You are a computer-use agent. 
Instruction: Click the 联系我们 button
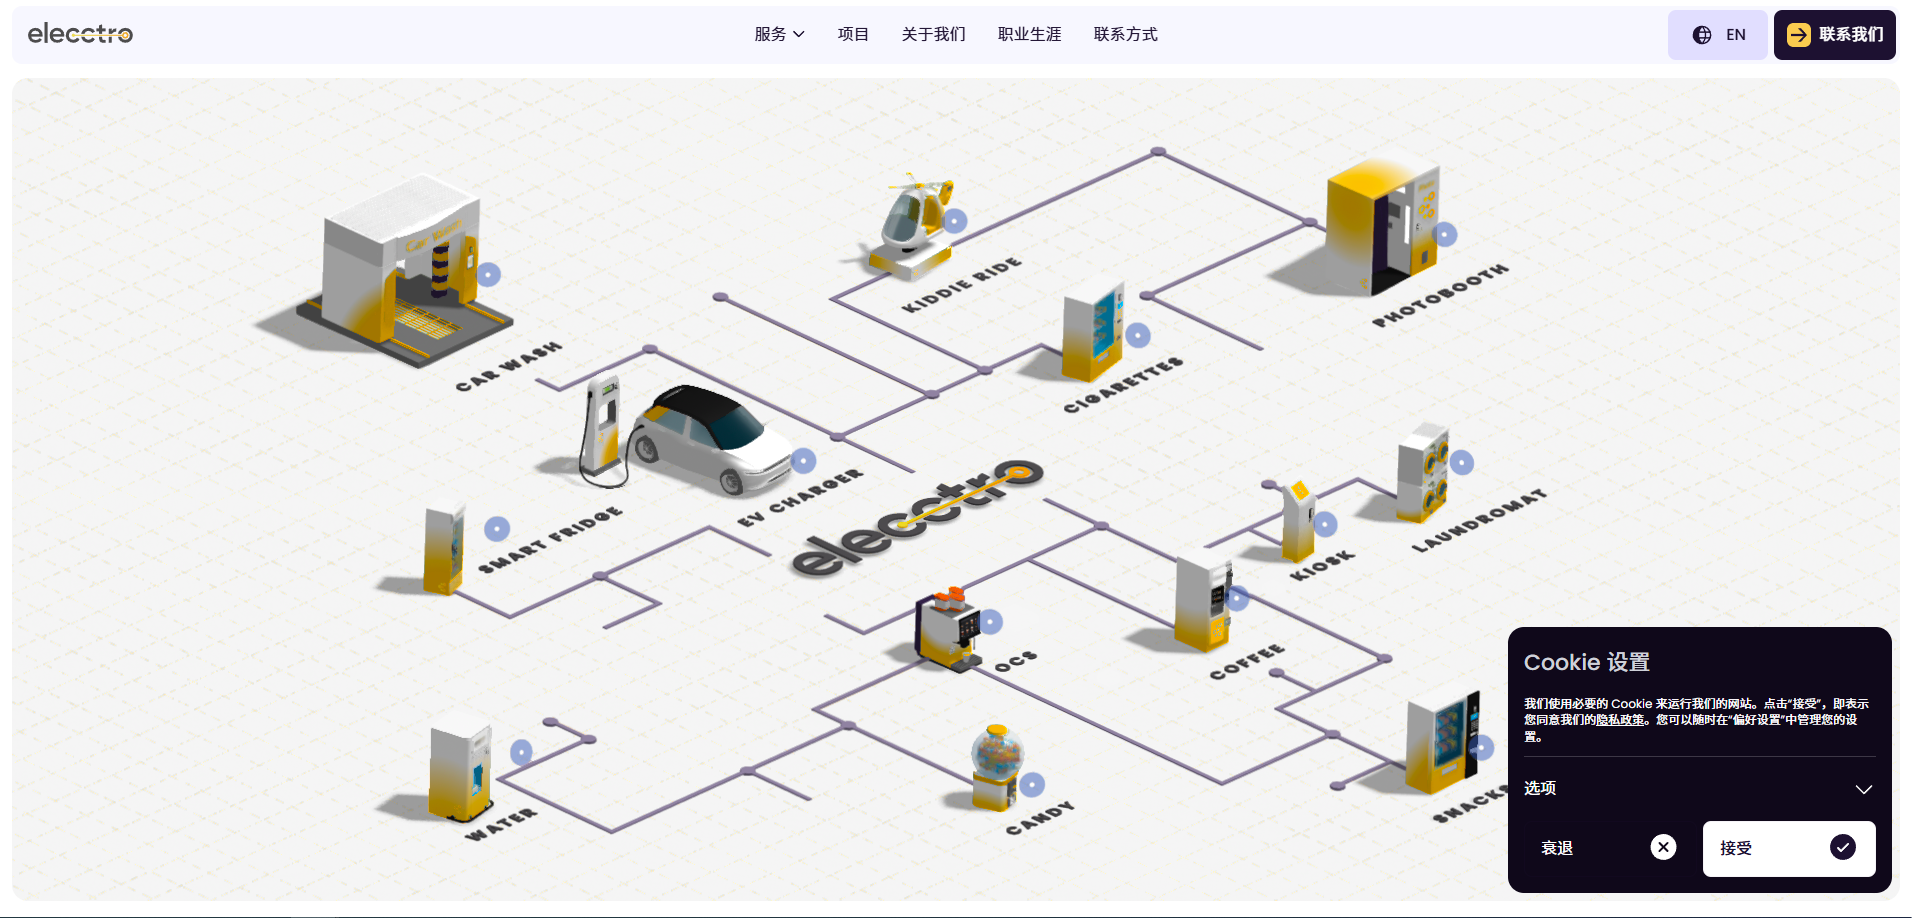1834,35
